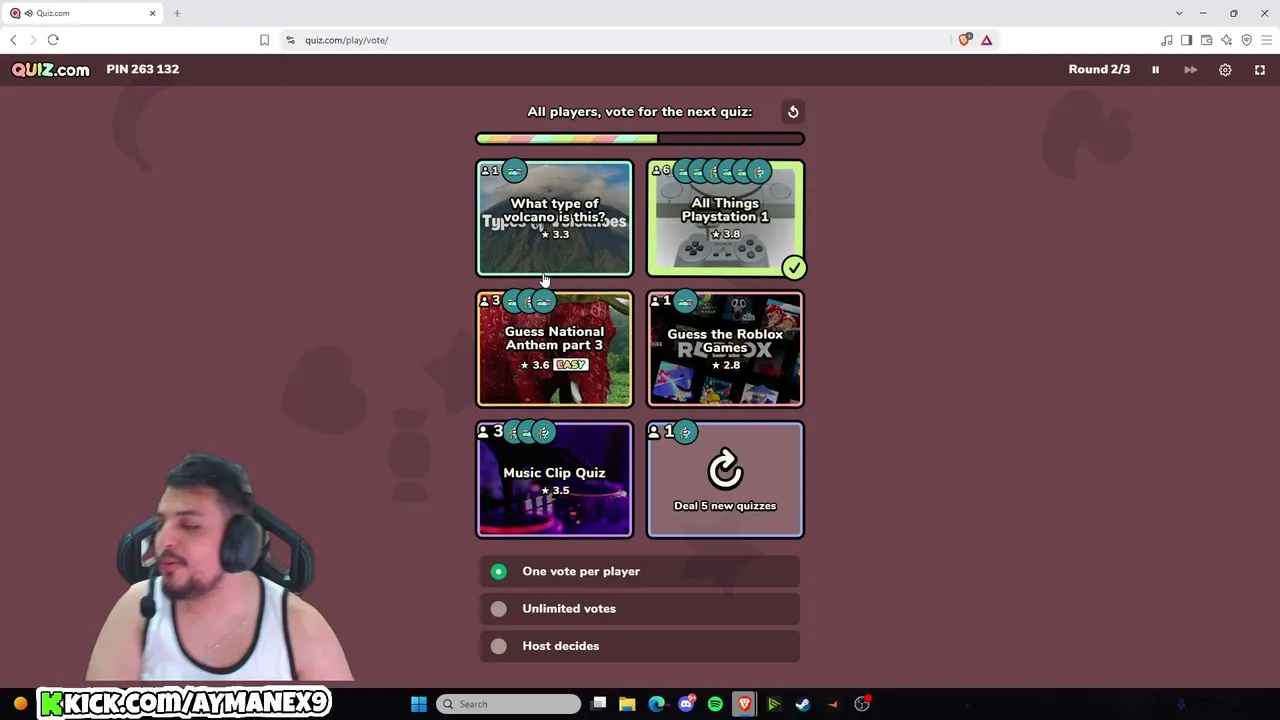The width and height of the screenshot is (1280, 720).
Task: Open Brave Rewards triangle icon
Action: [986, 40]
